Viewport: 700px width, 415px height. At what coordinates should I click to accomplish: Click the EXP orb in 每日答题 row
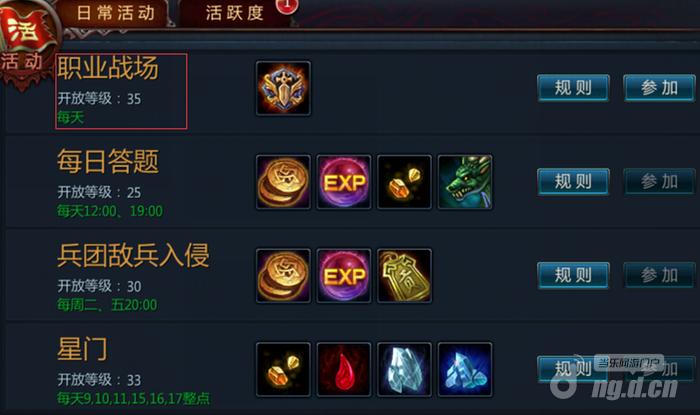344,182
